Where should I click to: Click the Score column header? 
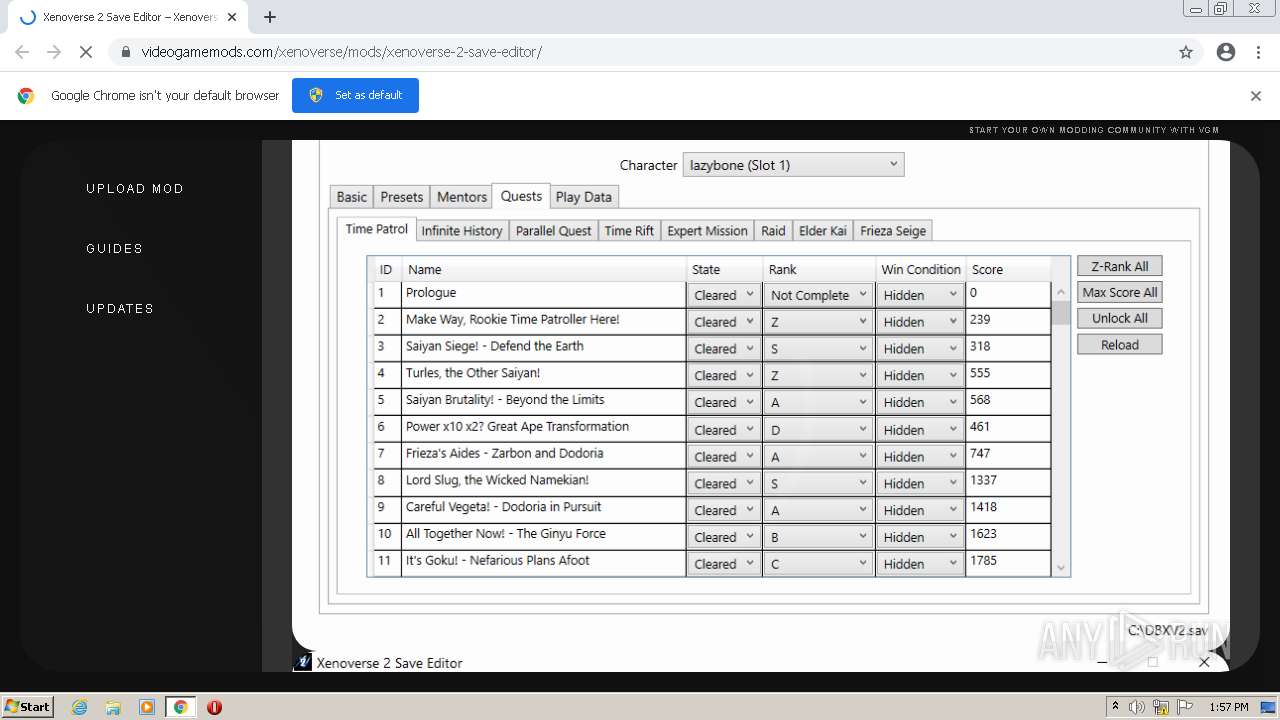pos(1008,269)
